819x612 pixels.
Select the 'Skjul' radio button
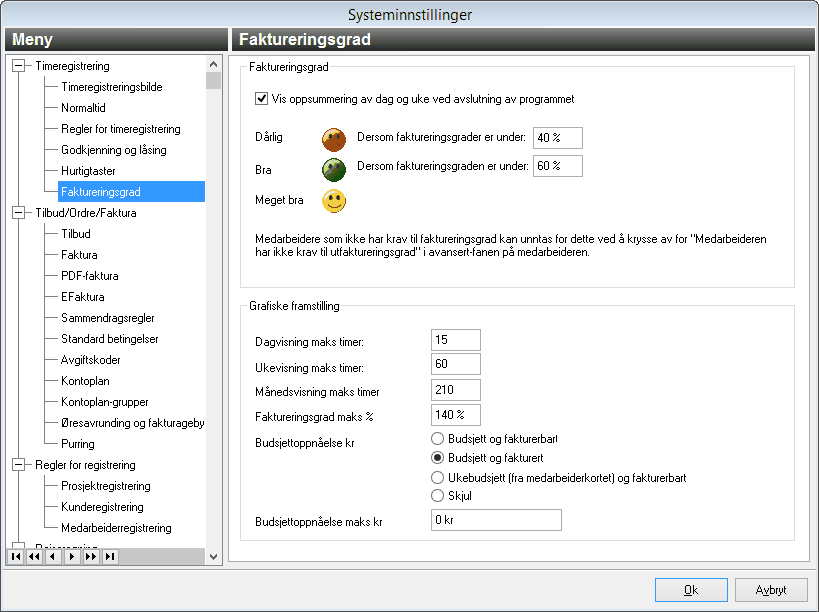(x=437, y=496)
